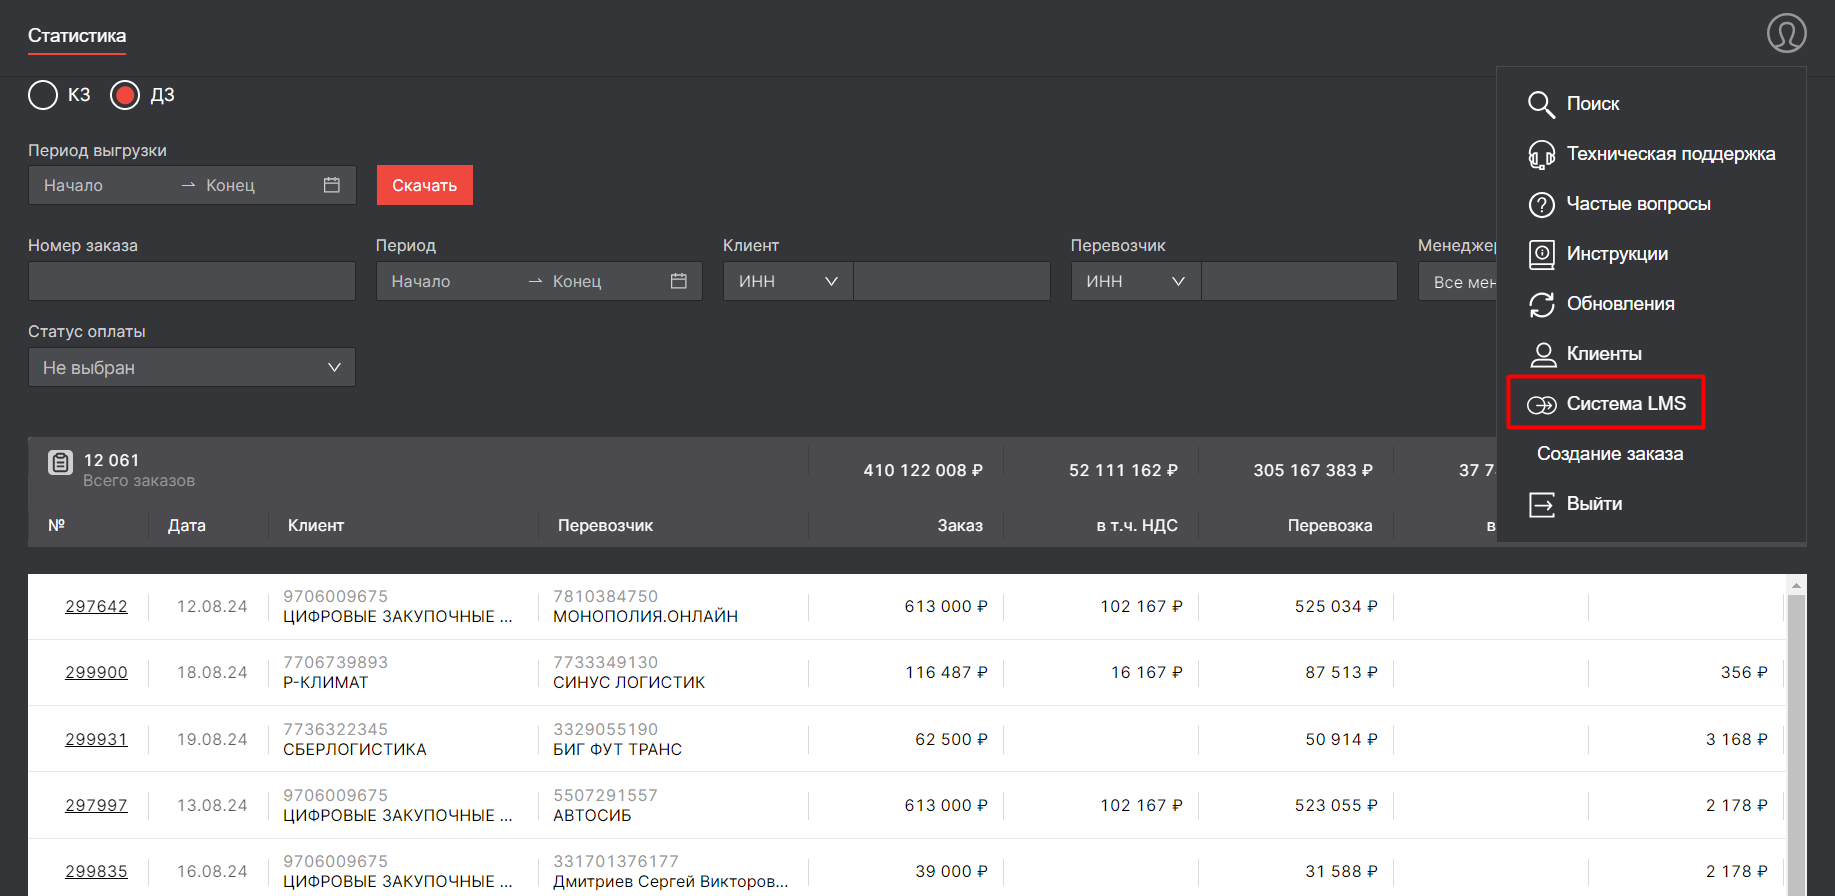Click carrier cell Дмитриев Сергей Викторов...

(671, 881)
